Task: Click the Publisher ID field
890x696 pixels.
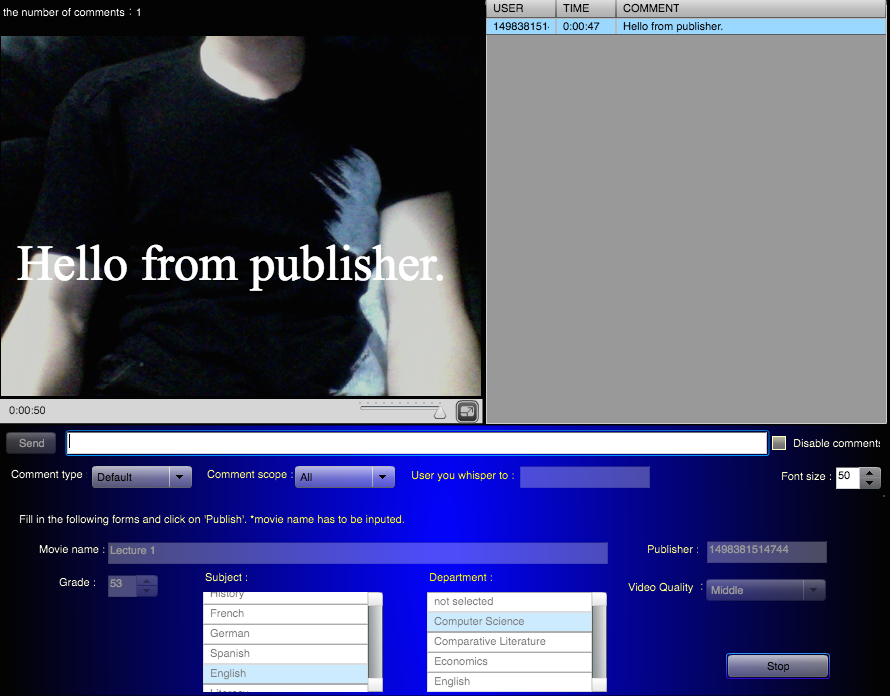Action: click(x=766, y=552)
